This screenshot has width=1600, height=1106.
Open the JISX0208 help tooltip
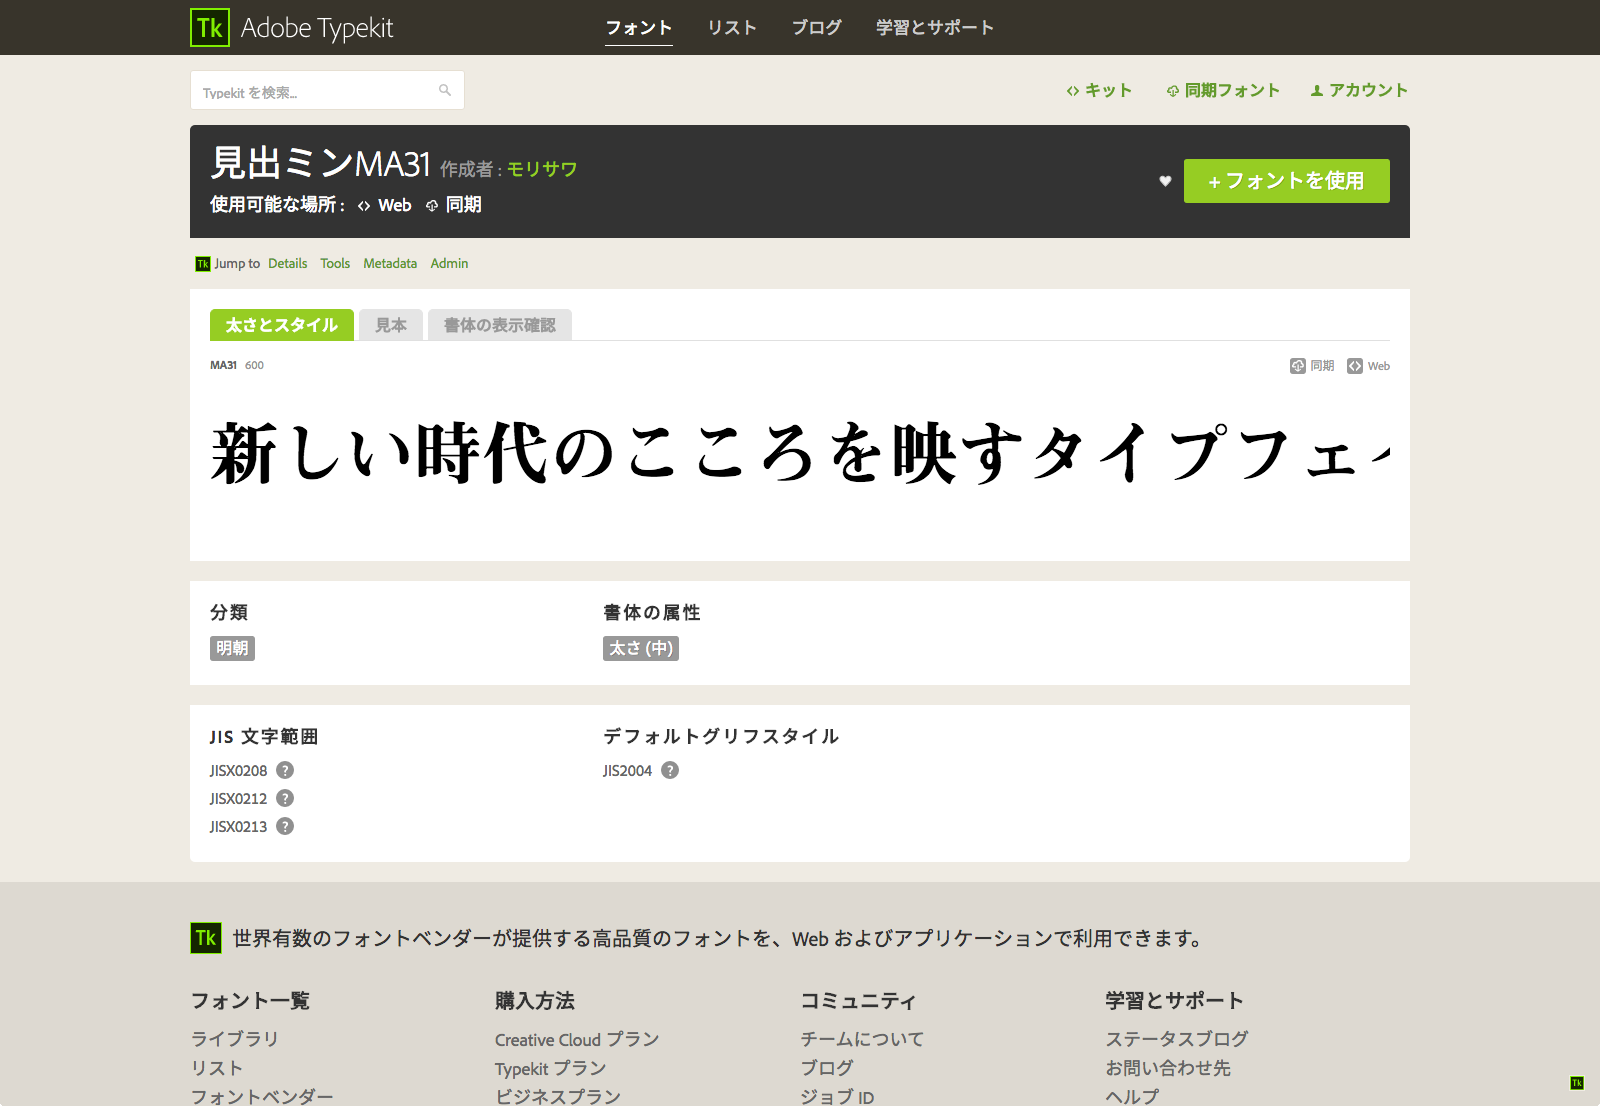pyautogui.click(x=284, y=770)
